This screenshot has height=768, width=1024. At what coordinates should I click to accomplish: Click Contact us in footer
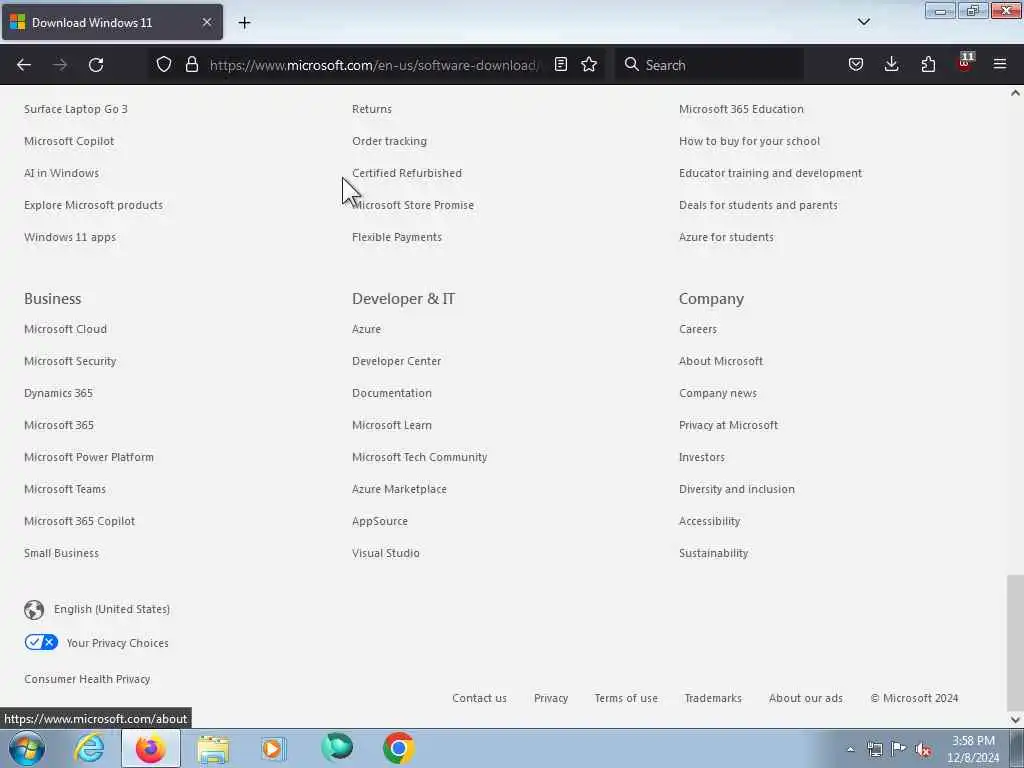click(x=479, y=698)
